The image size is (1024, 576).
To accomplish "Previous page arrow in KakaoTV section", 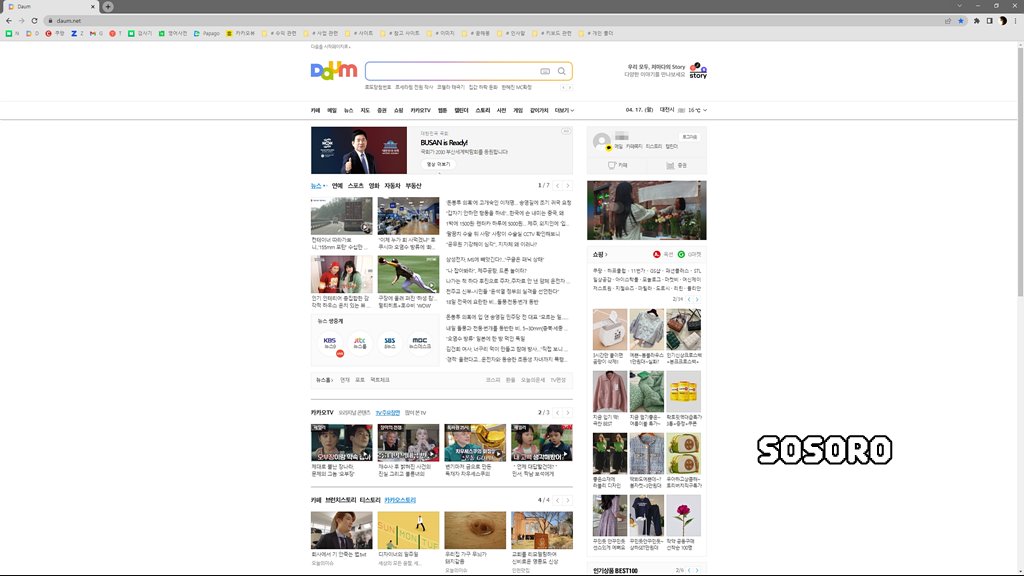I will click(x=557, y=413).
